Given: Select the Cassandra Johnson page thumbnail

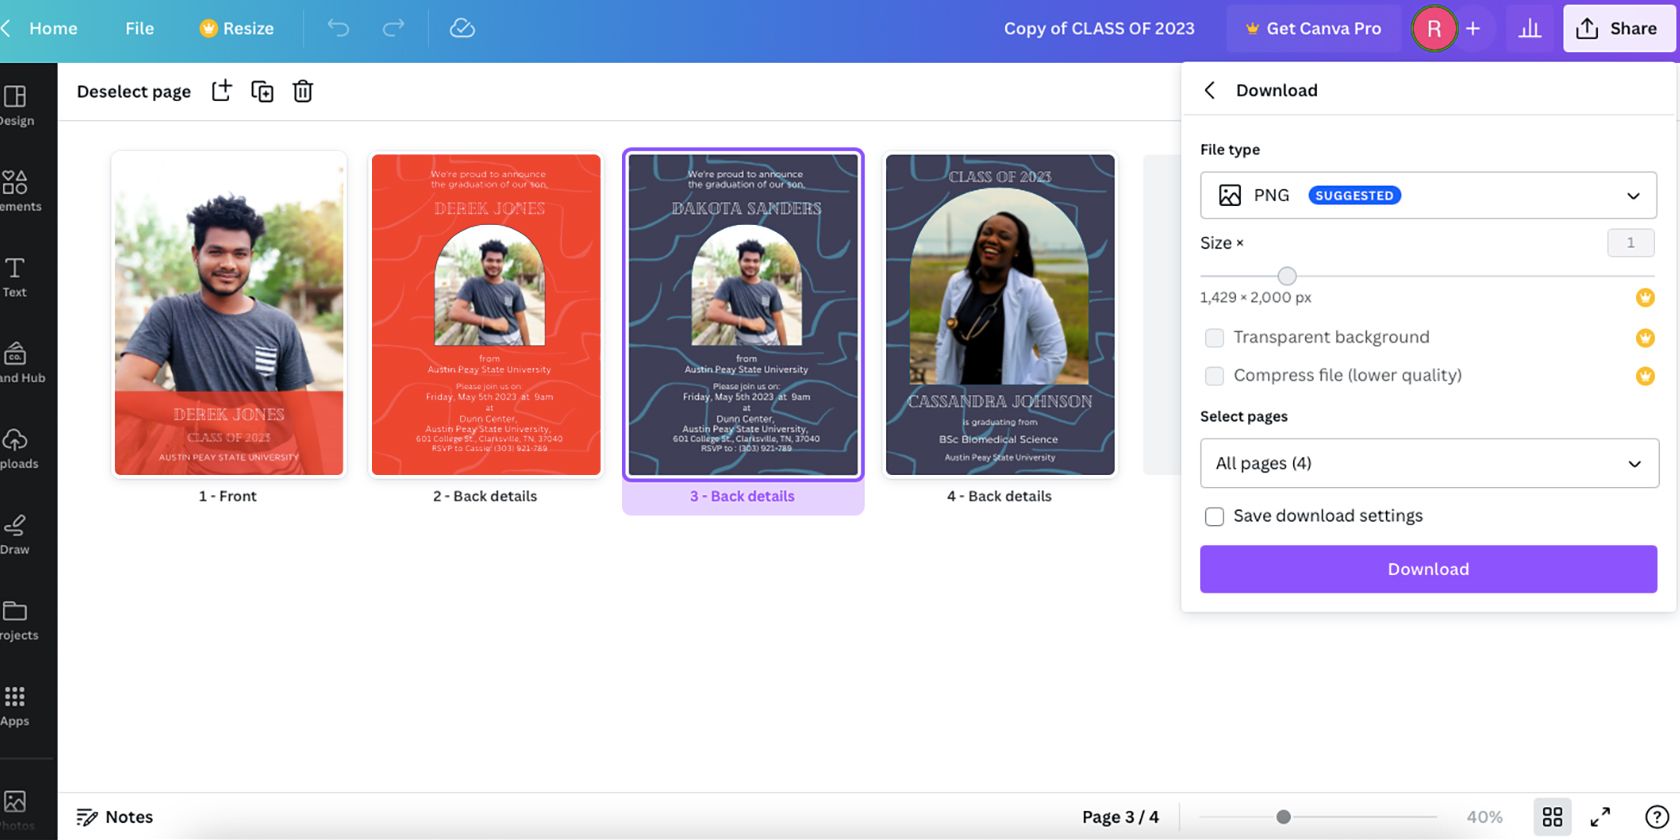Looking at the screenshot, I should (1000, 314).
